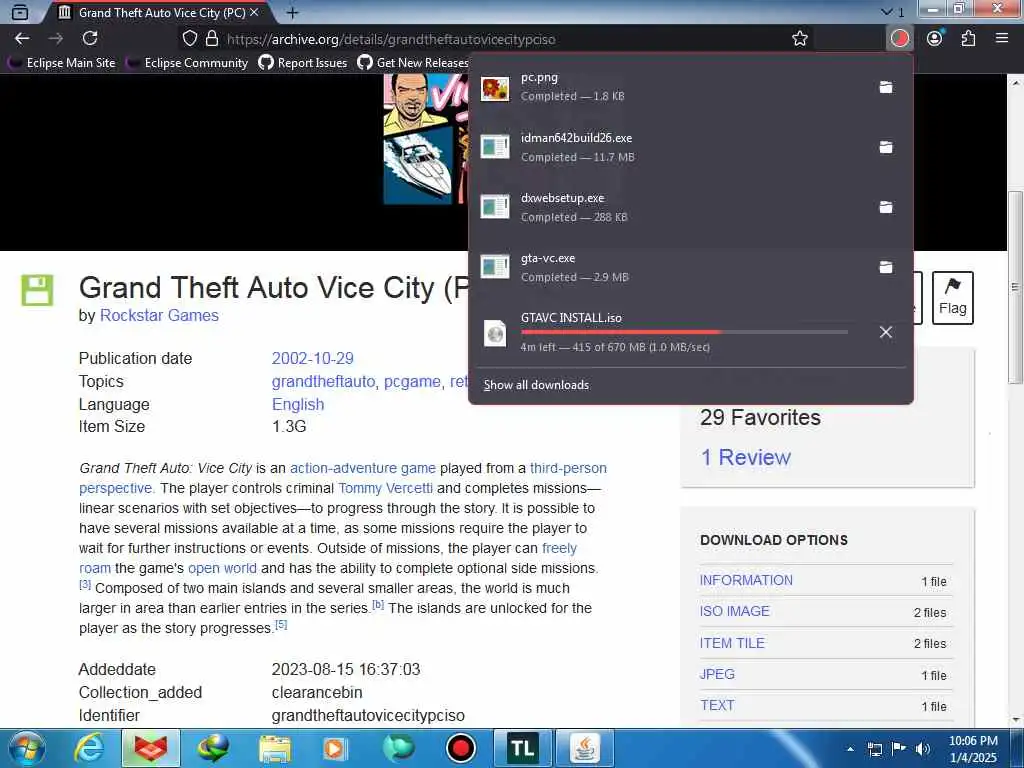Viewport: 1024px width, 768px height.
Task: Show gta-vc.exe in its folder
Action: pyautogui.click(x=886, y=267)
